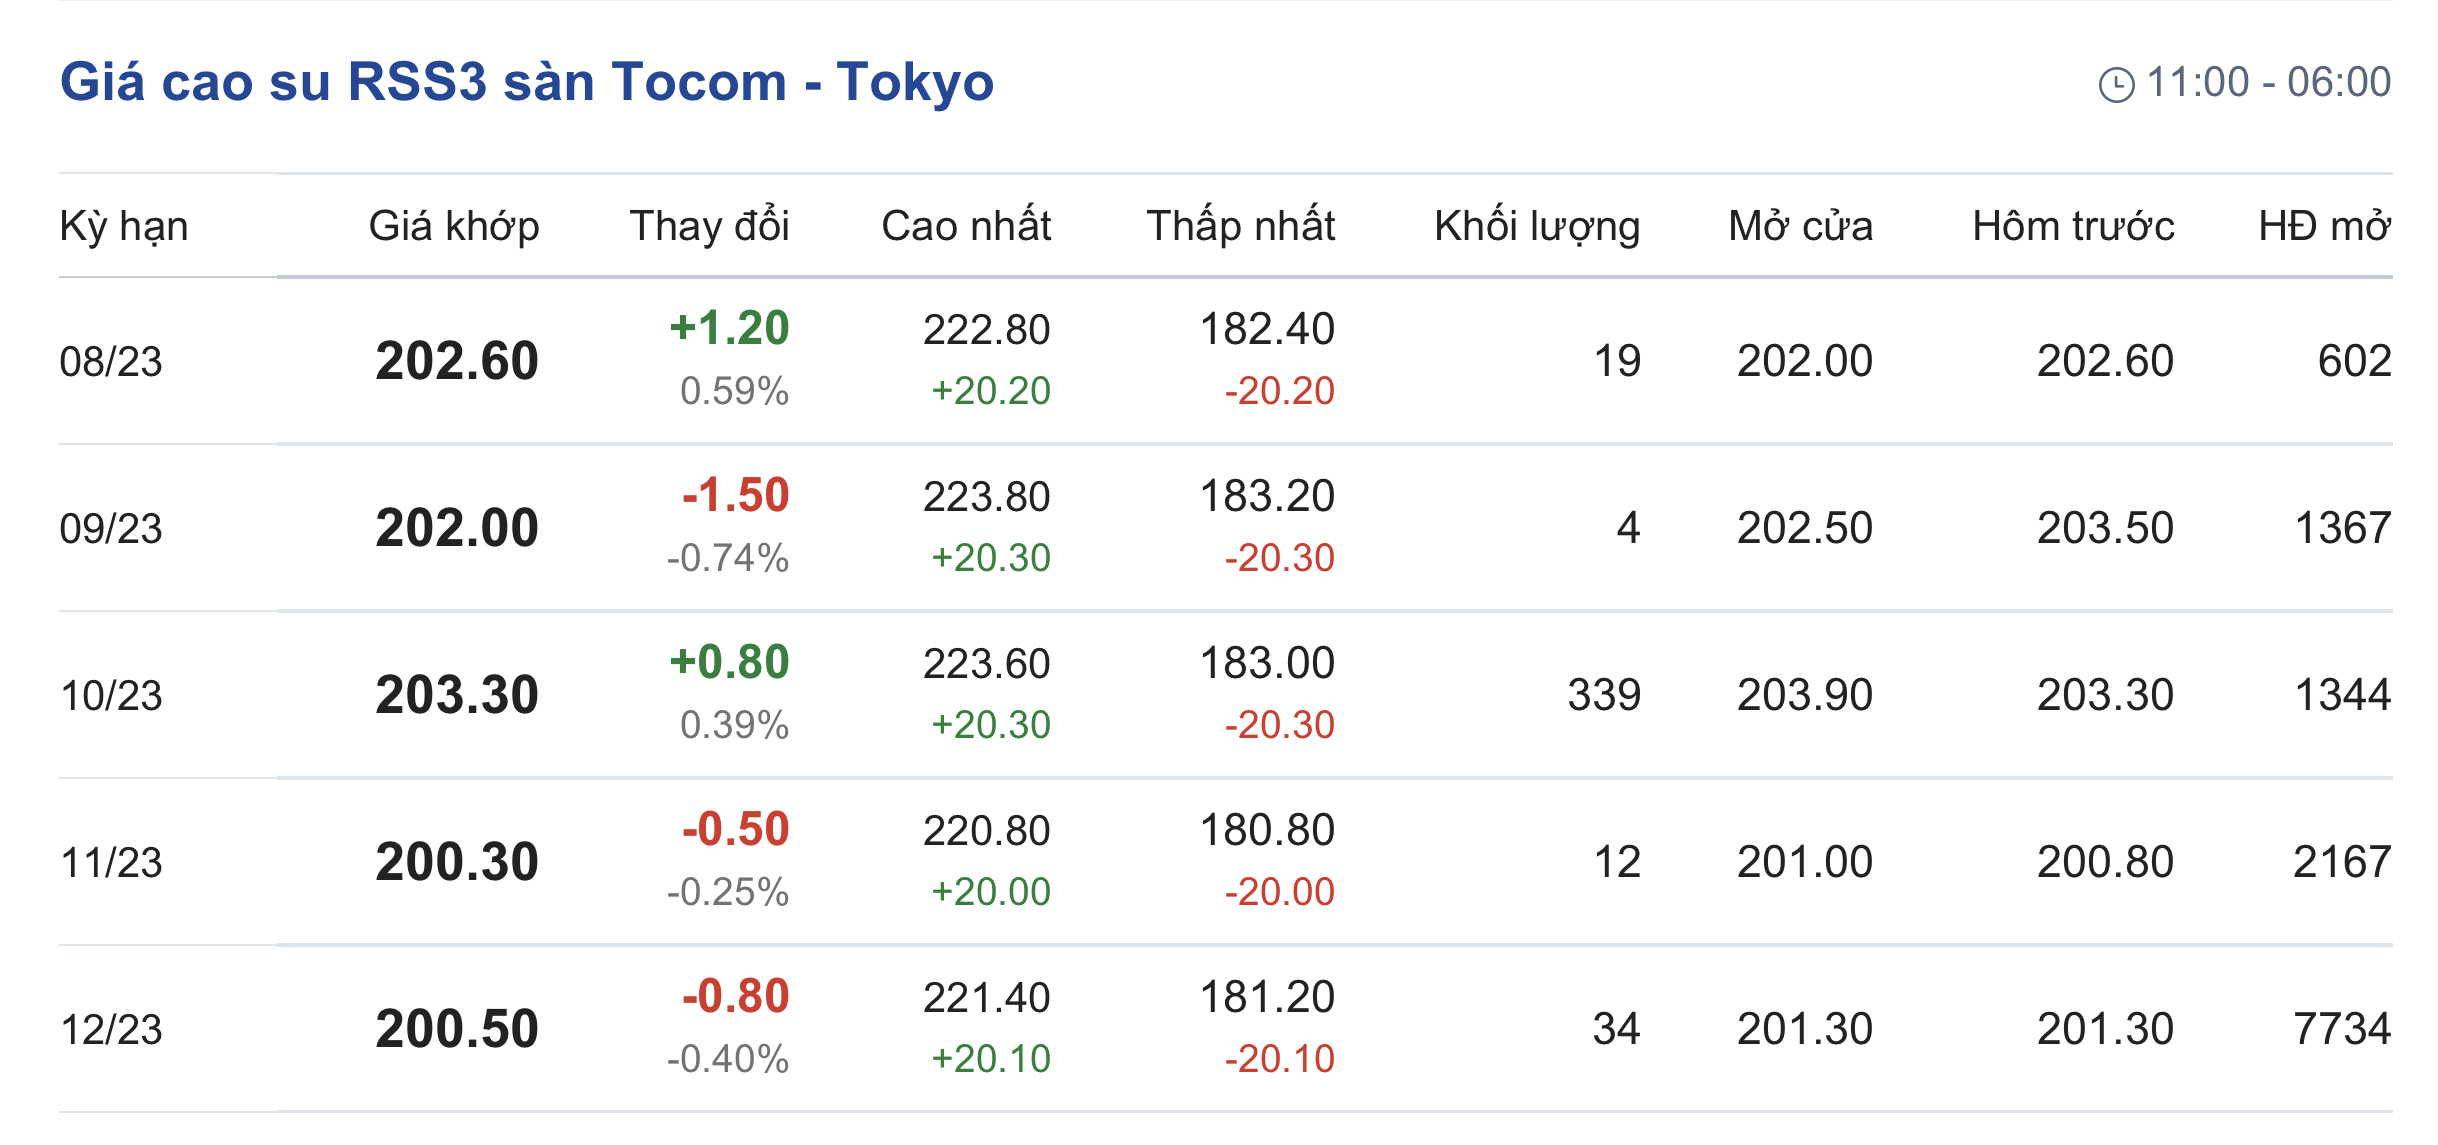Click the Hôm trước column header

(2073, 226)
